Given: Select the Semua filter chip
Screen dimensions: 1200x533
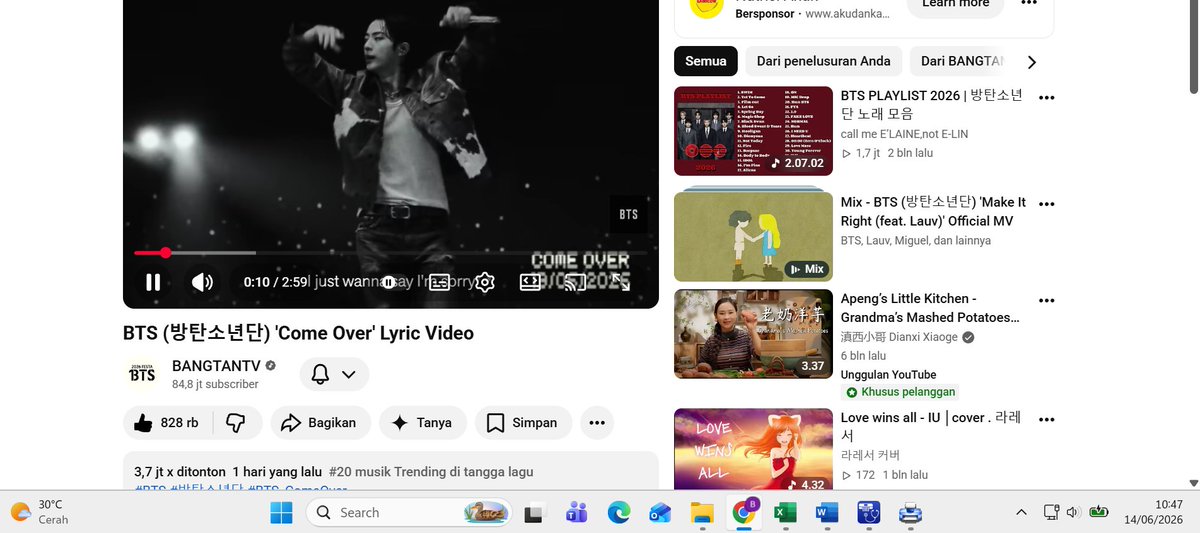Looking at the screenshot, I should tap(706, 61).
